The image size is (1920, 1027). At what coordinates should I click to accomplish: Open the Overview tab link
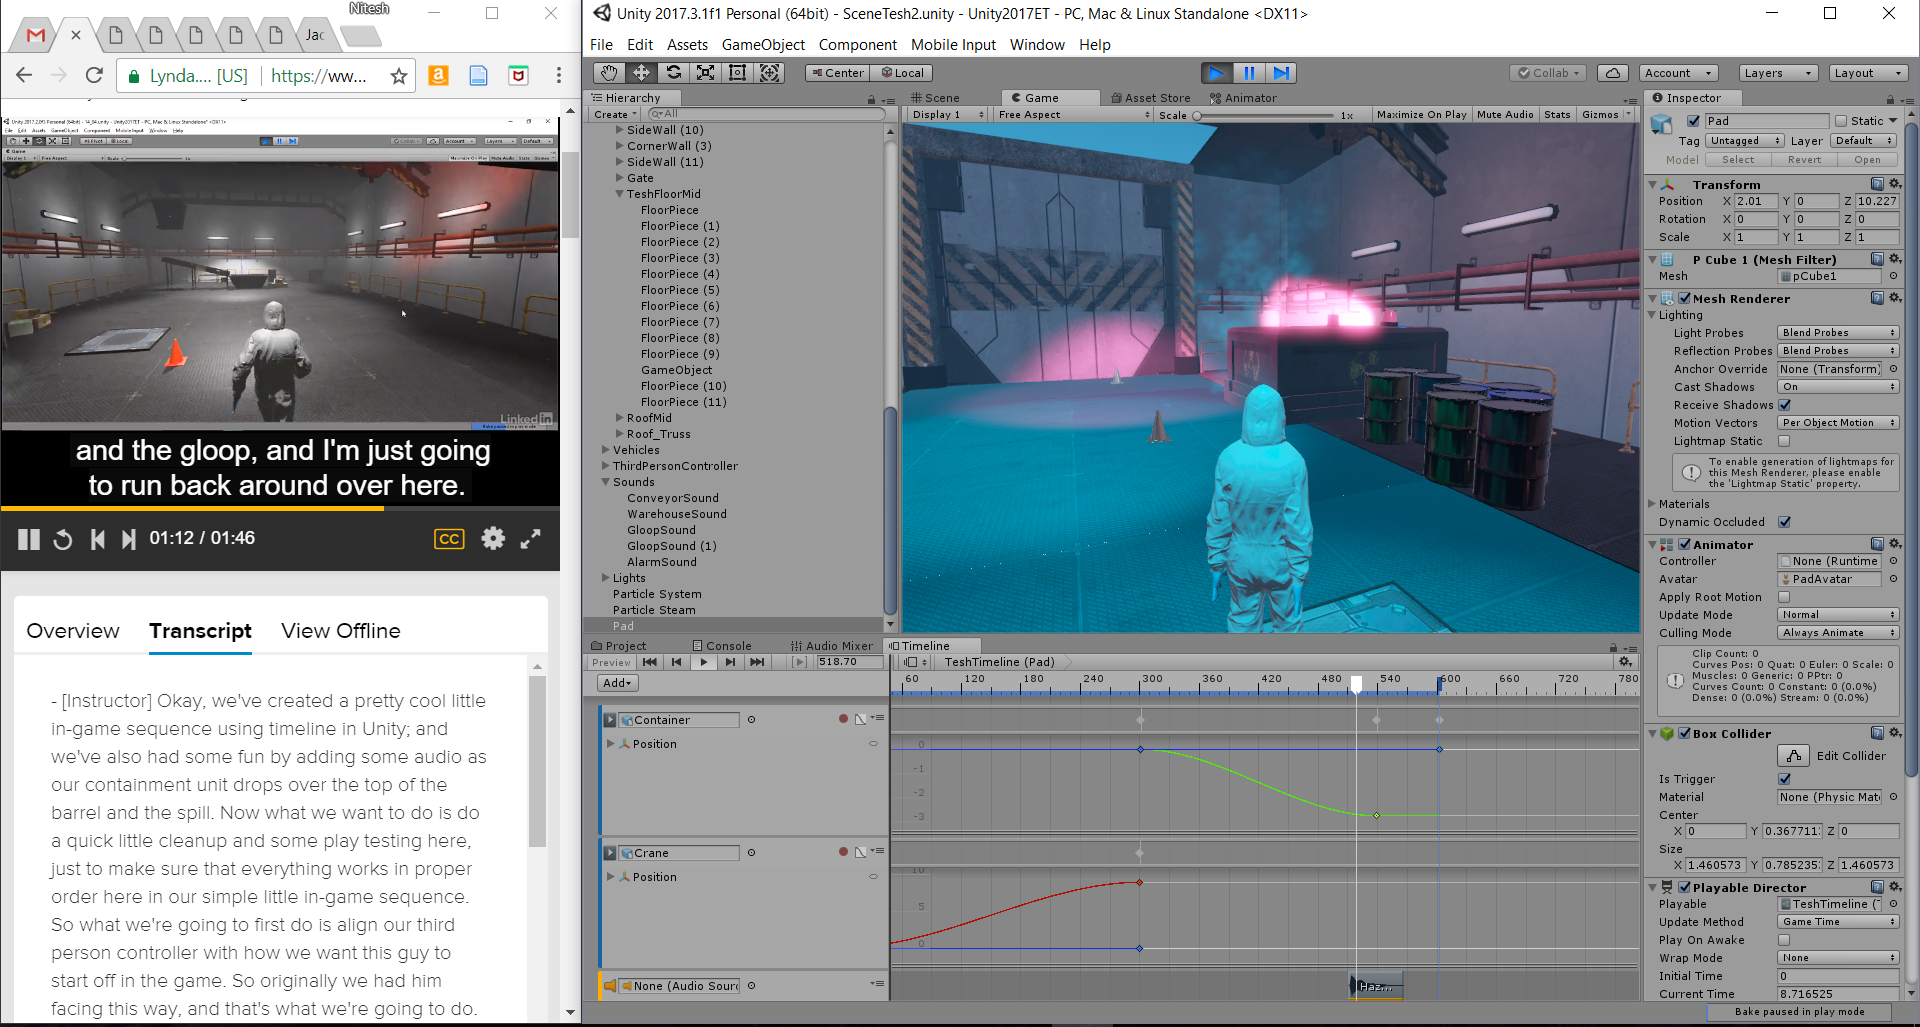tap(73, 631)
